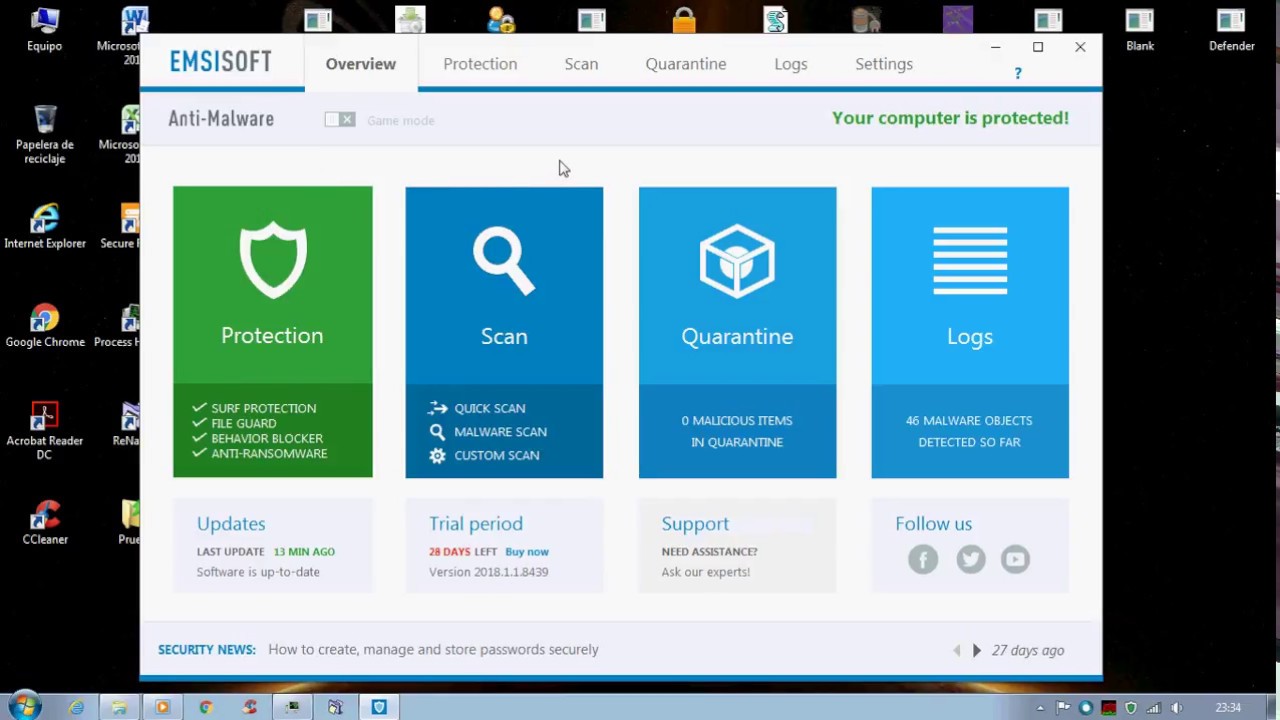Open Internet Explorer desktop shortcut
Image resolution: width=1280 pixels, height=720 pixels.
coord(45,227)
